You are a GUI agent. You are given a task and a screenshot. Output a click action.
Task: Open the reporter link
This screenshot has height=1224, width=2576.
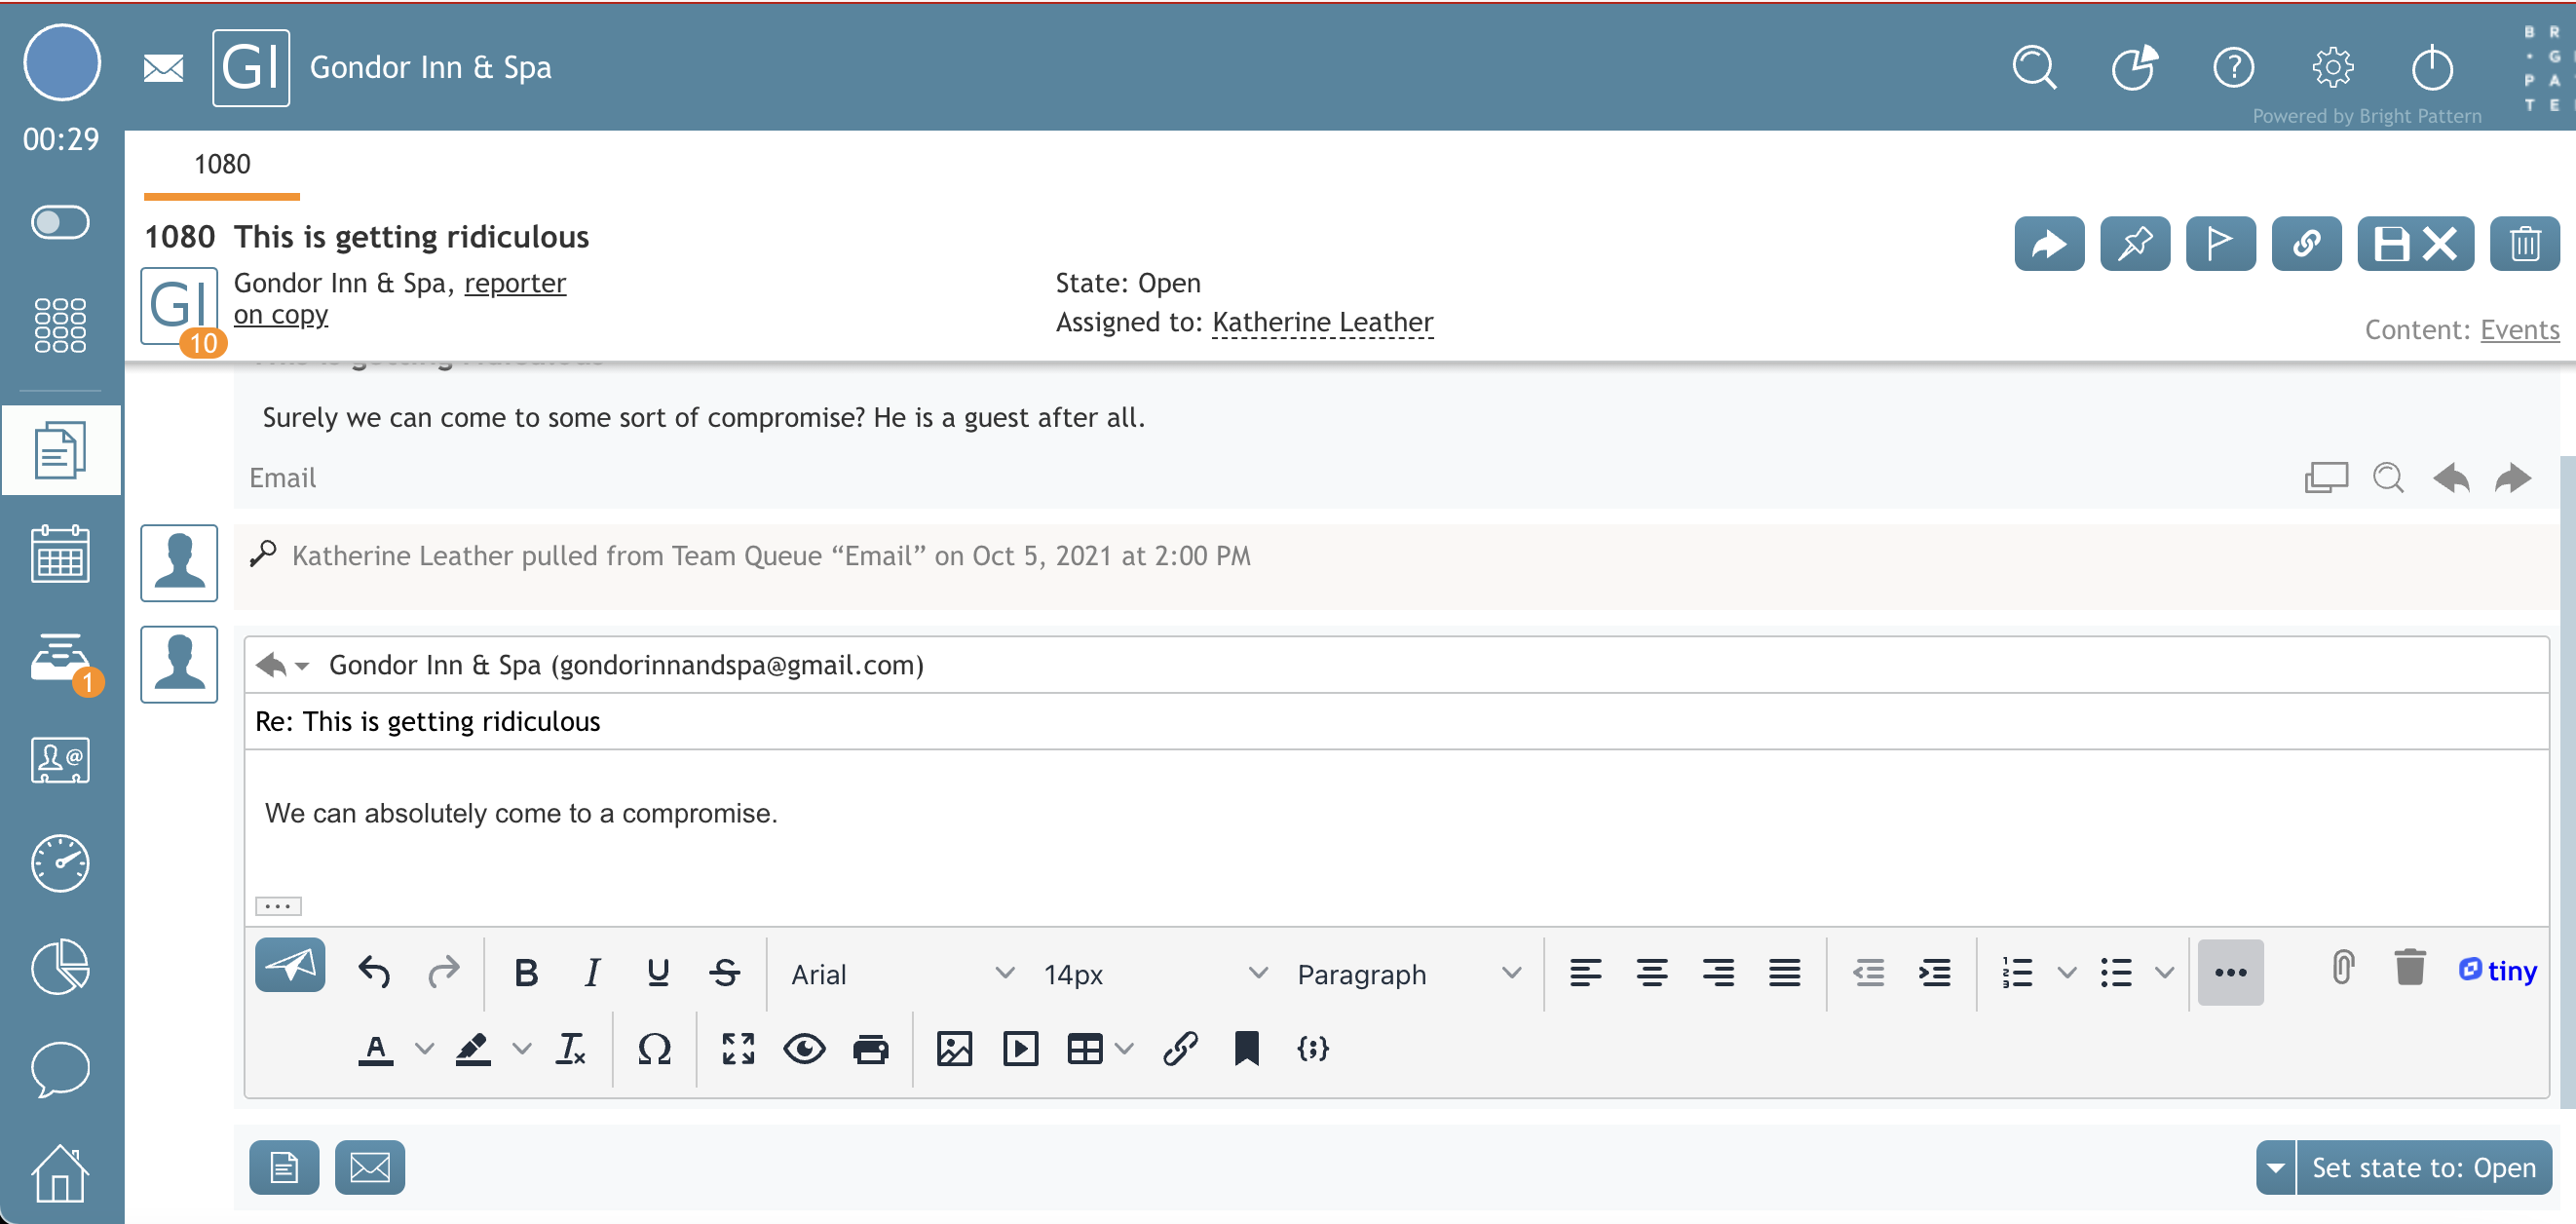pyautogui.click(x=515, y=284)
